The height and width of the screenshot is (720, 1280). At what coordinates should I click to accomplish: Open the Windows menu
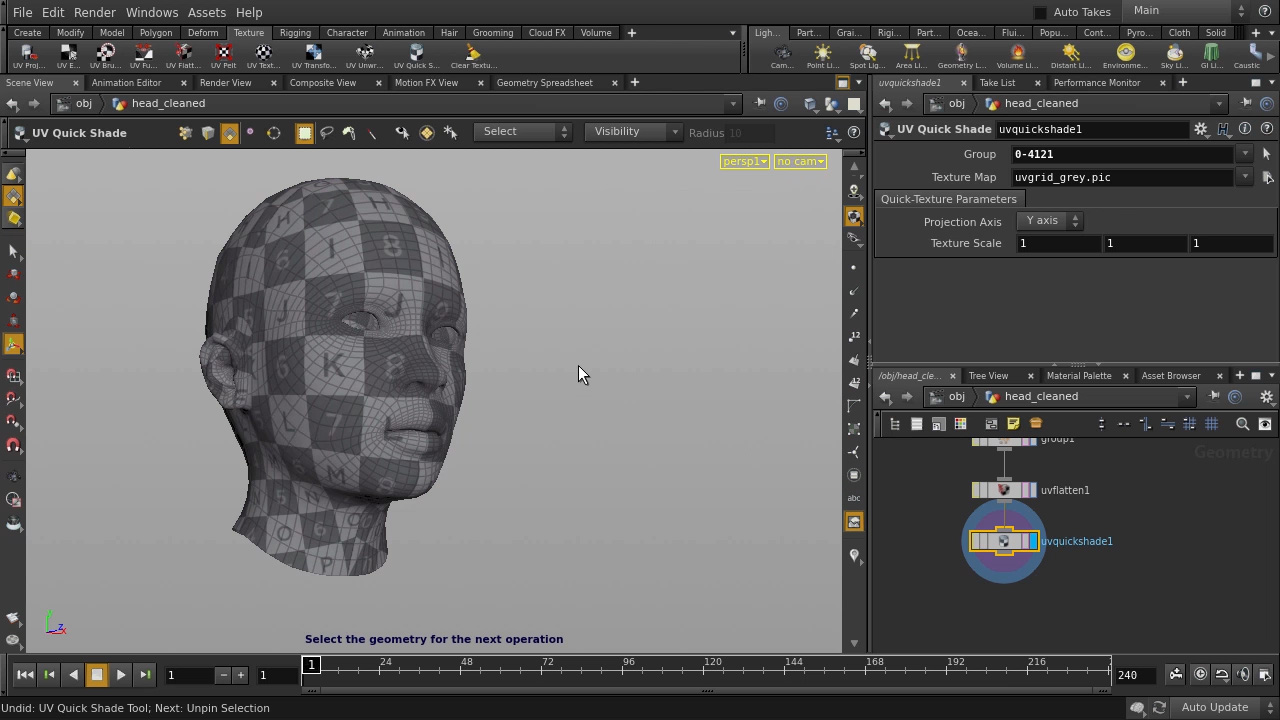pos(151,12)
